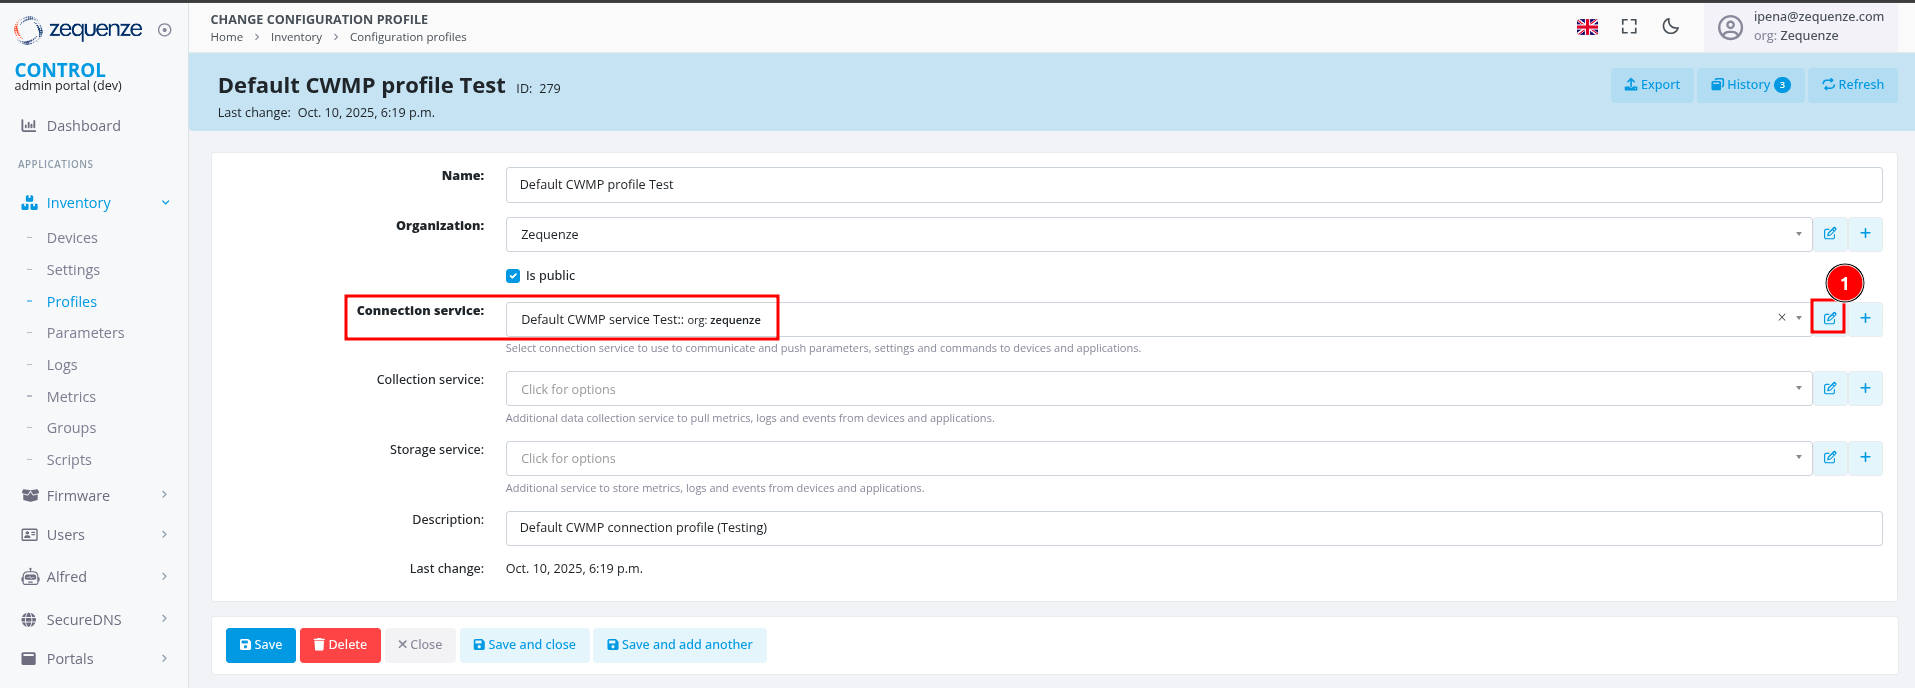This screenshot has width=1915, height=688.
Task: Click the Save and close button
Action: click(x=524, y=645)
